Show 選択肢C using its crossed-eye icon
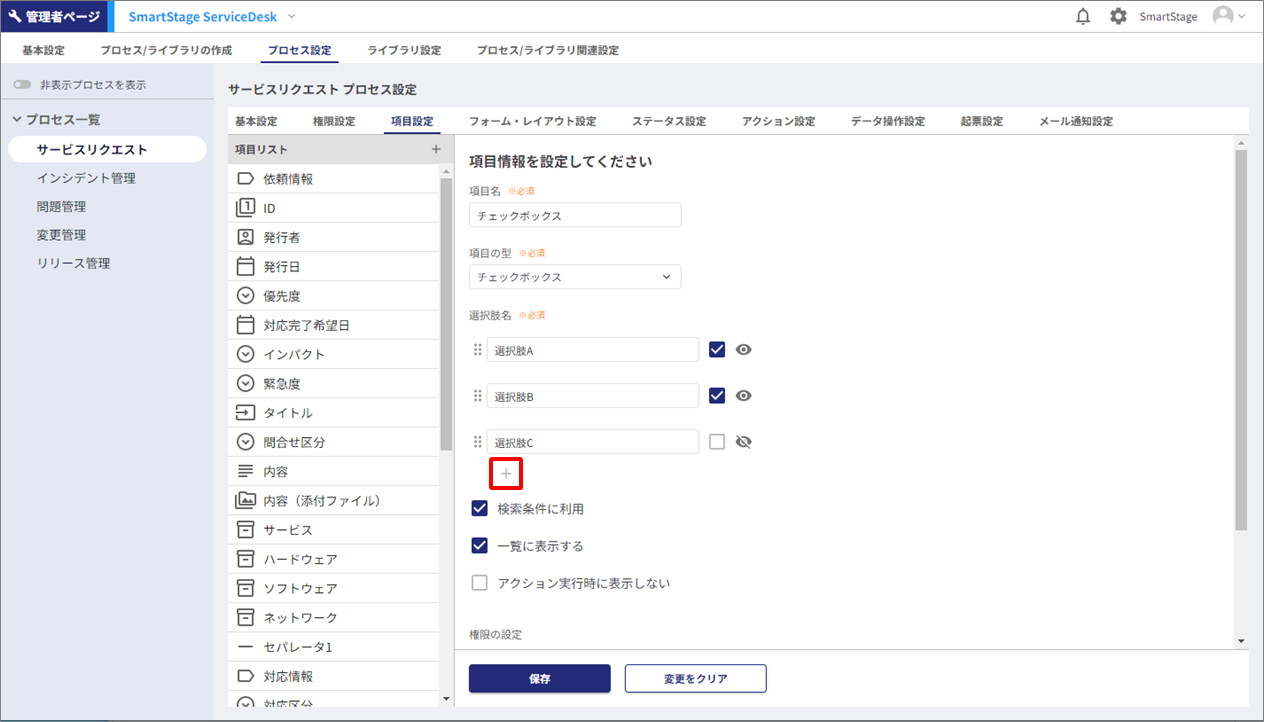The width and height of the screenshot is (1264, 722). [743, 442]
